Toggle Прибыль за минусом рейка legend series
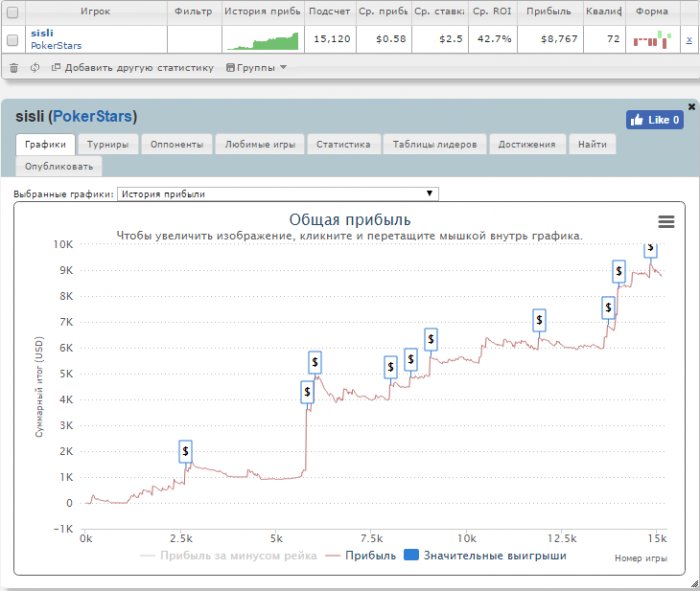 click(228, 555)
